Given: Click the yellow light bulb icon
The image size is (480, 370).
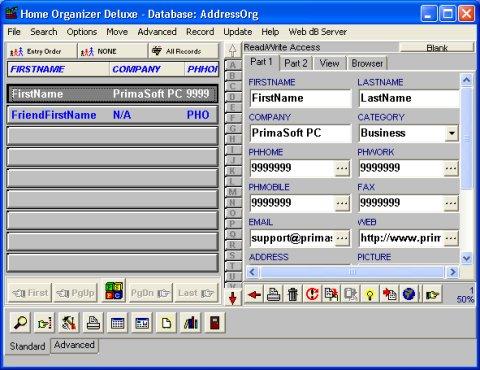Looking at the screenshot, I should coord(370,294).
